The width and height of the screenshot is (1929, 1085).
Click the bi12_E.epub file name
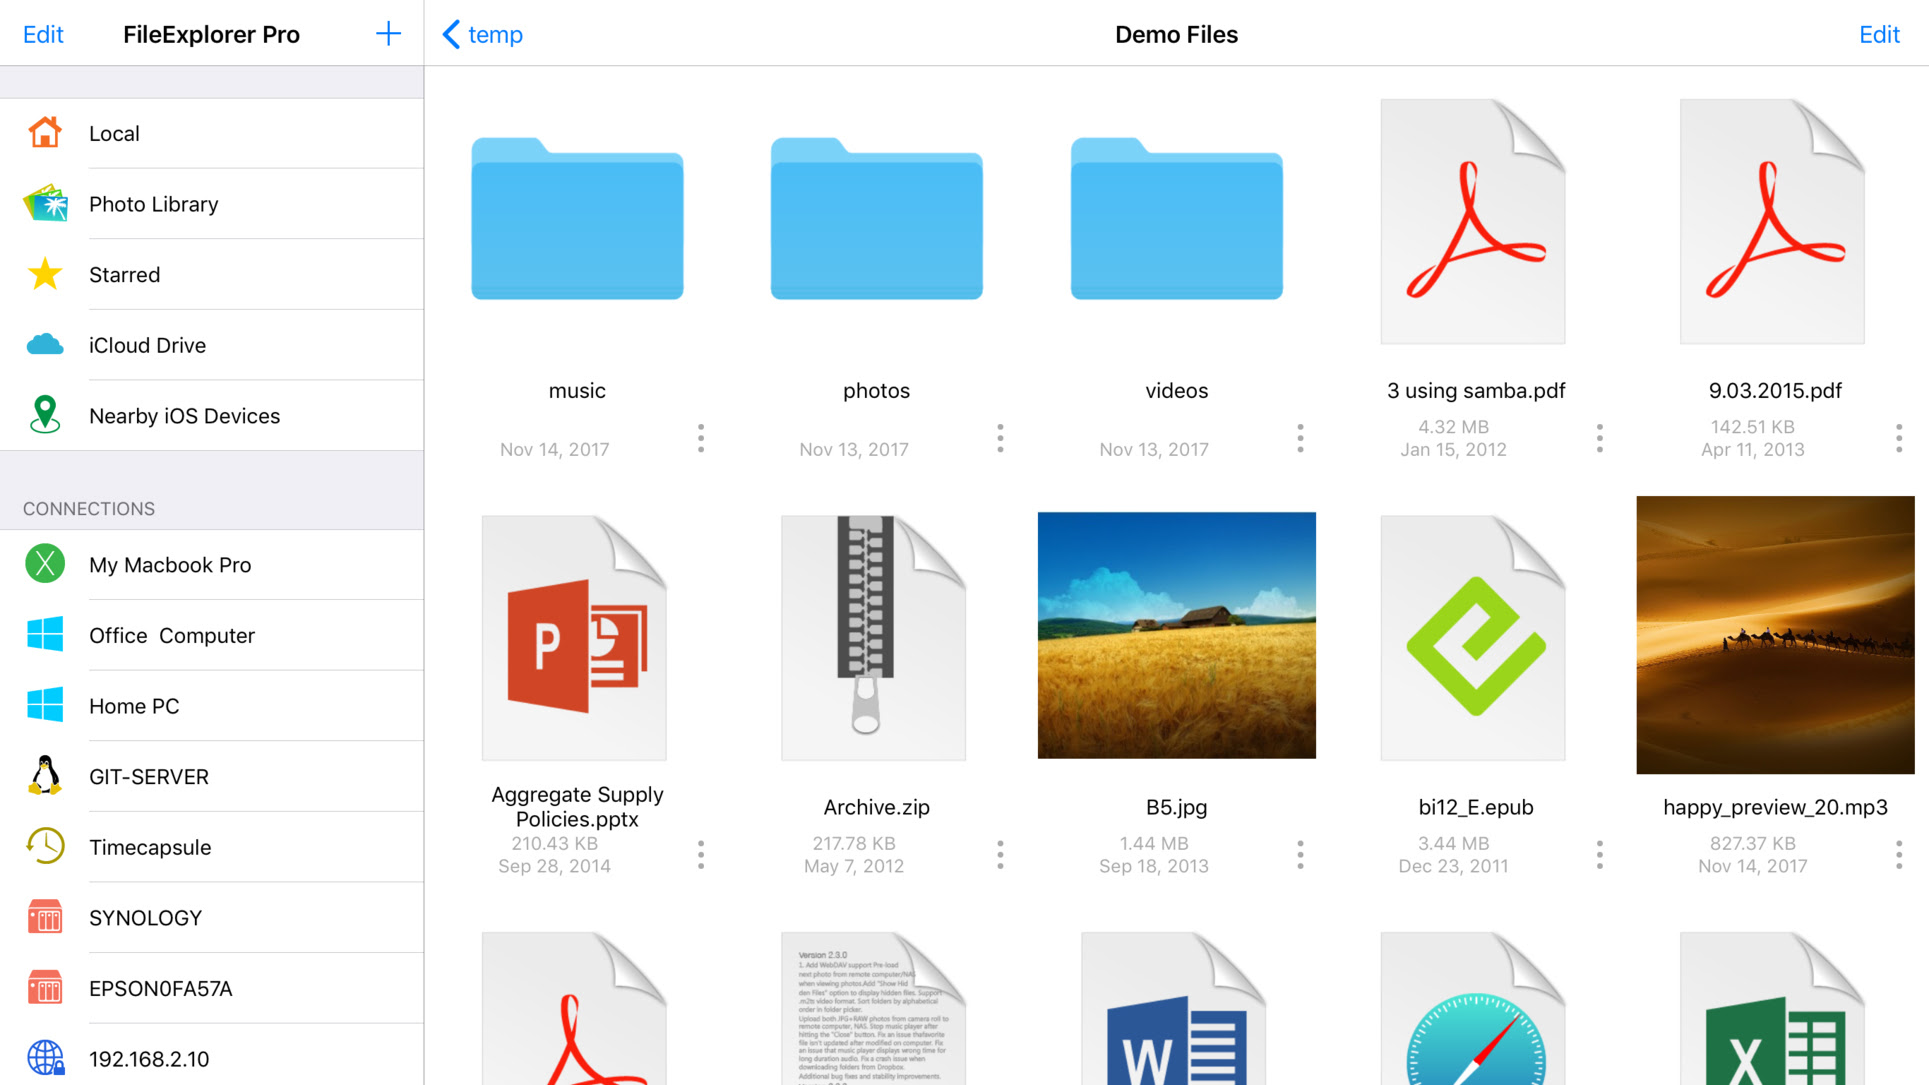(x=1475, y=807)
